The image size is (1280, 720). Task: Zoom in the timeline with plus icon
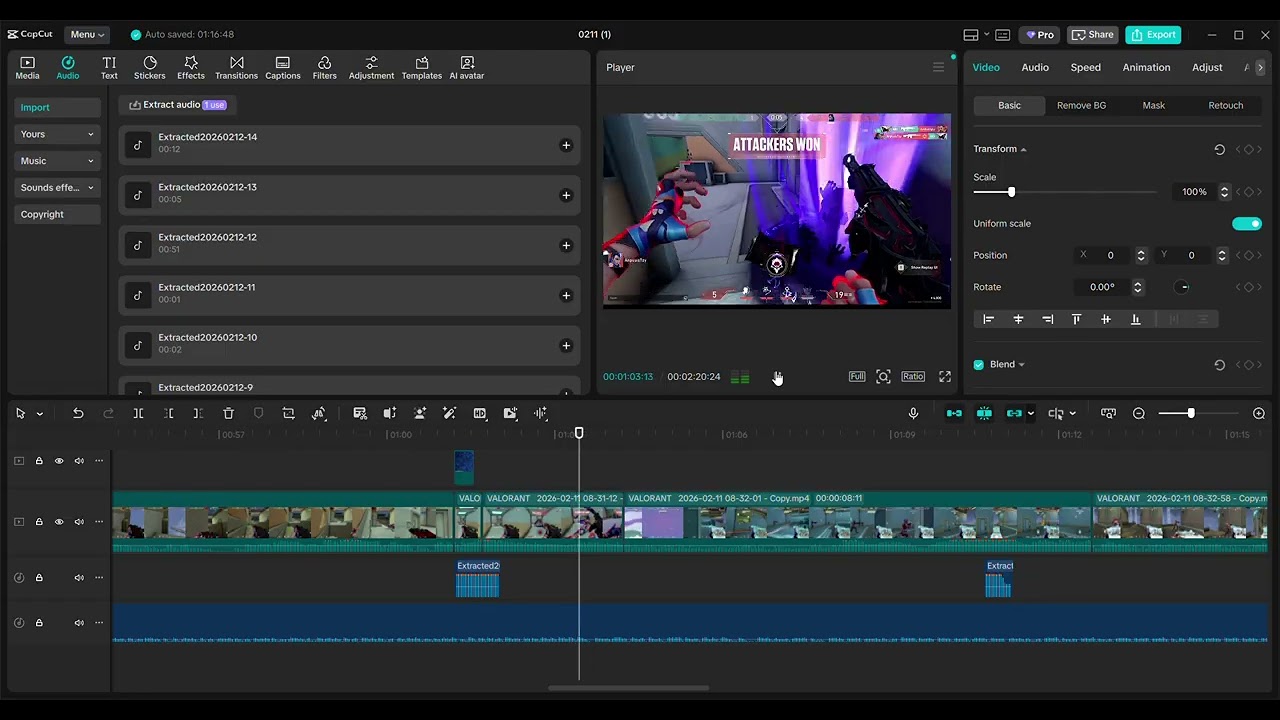tap(1259, 413)
